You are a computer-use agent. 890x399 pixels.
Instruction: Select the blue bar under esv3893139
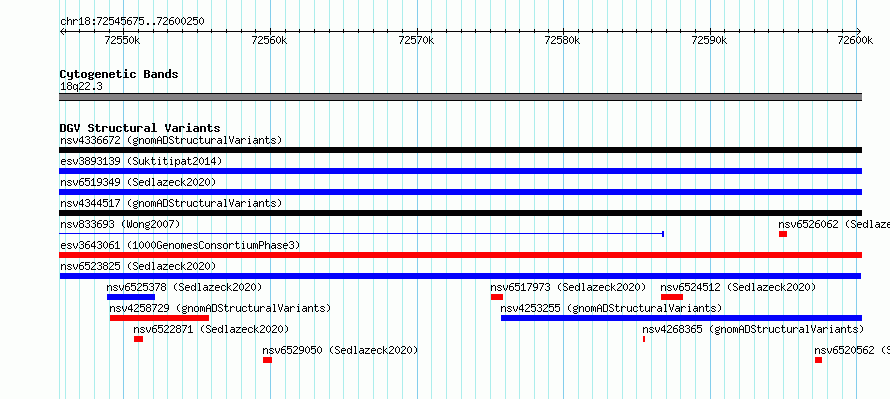(460, 171)
